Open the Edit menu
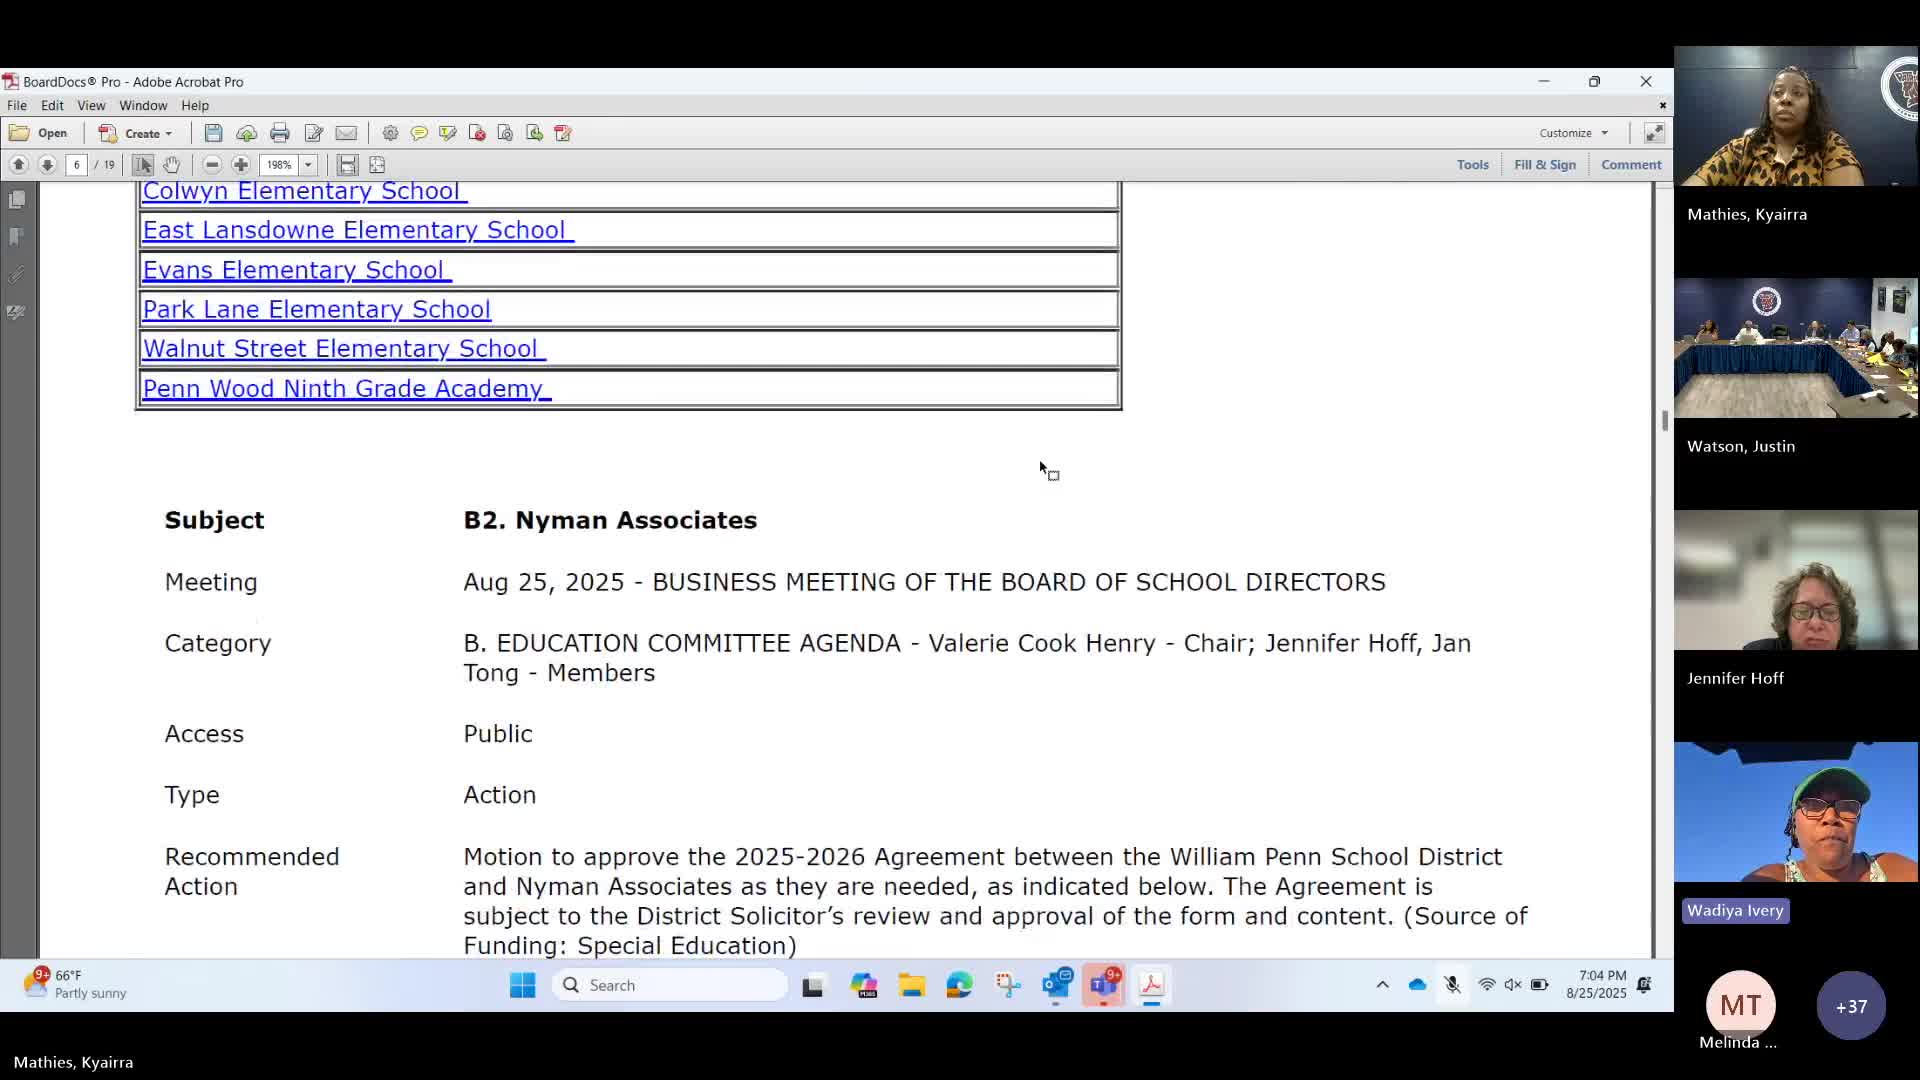Screen dimensions: 1920x1080 point(52,105)
